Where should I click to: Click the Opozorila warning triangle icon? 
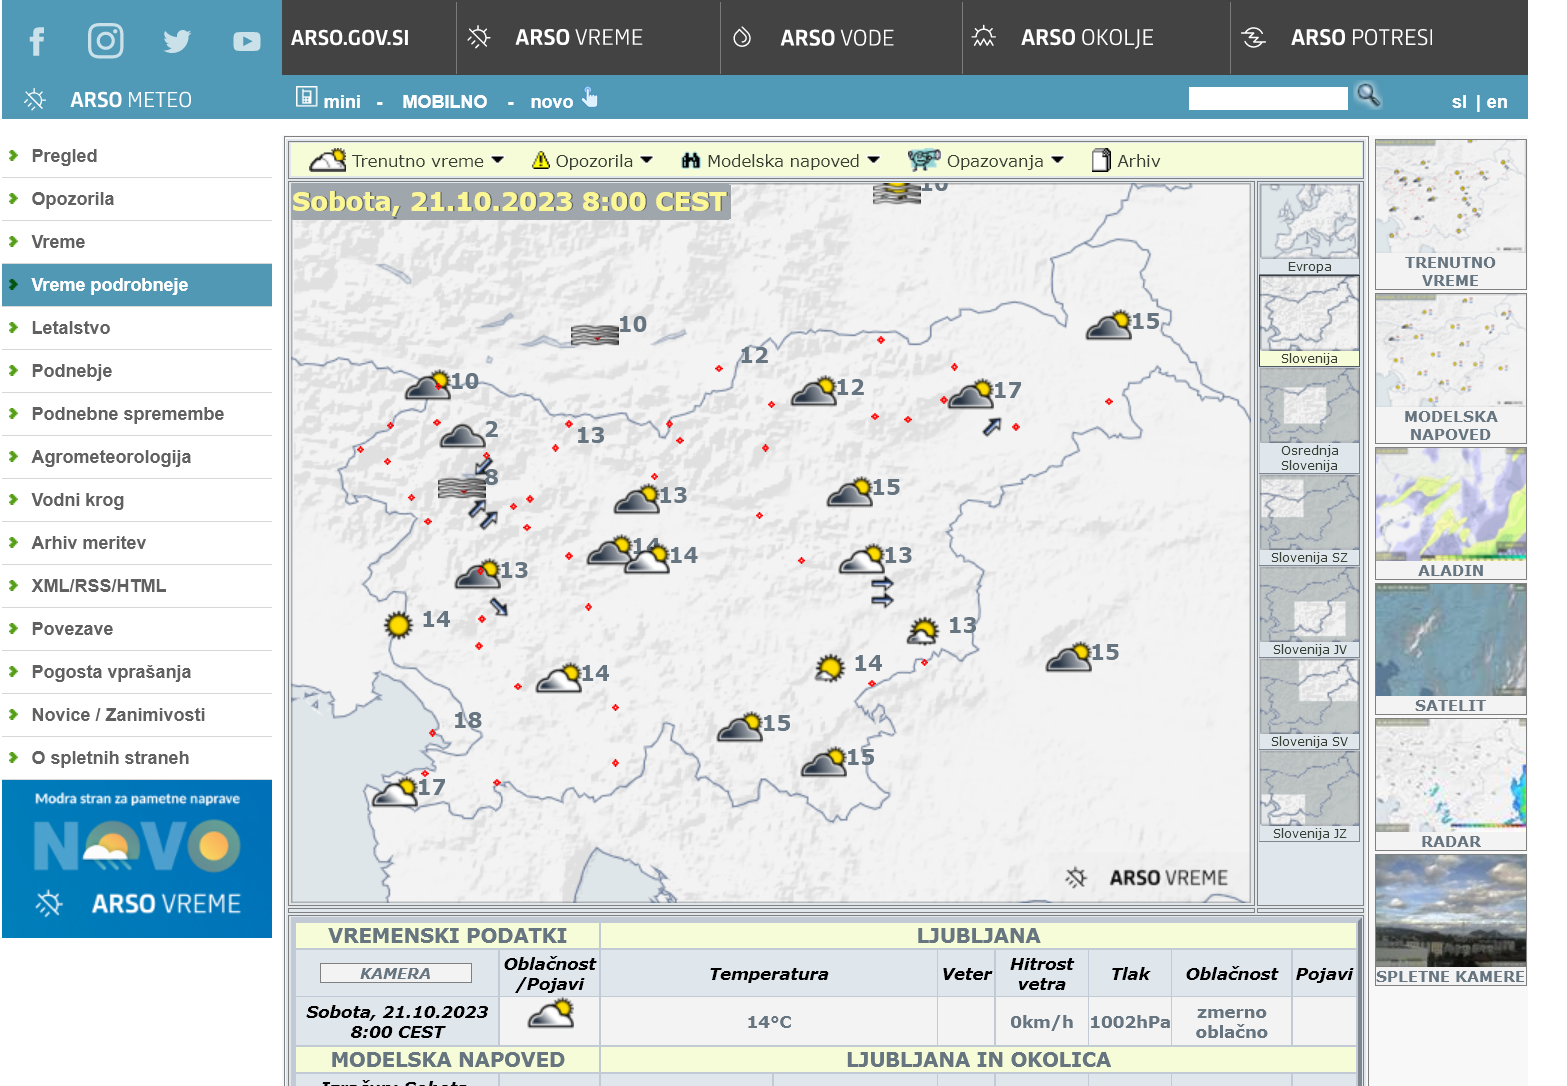click(541, 160)
